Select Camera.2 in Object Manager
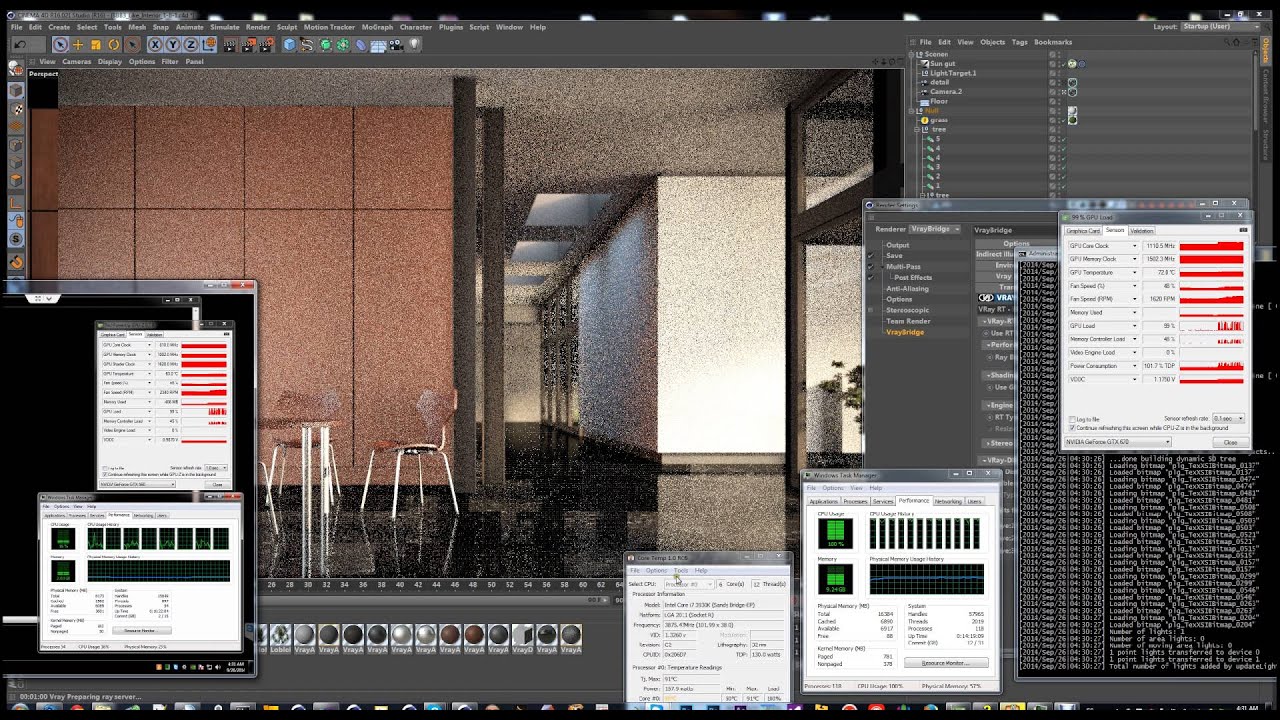 pyautogui.click(x=946, y=92)
